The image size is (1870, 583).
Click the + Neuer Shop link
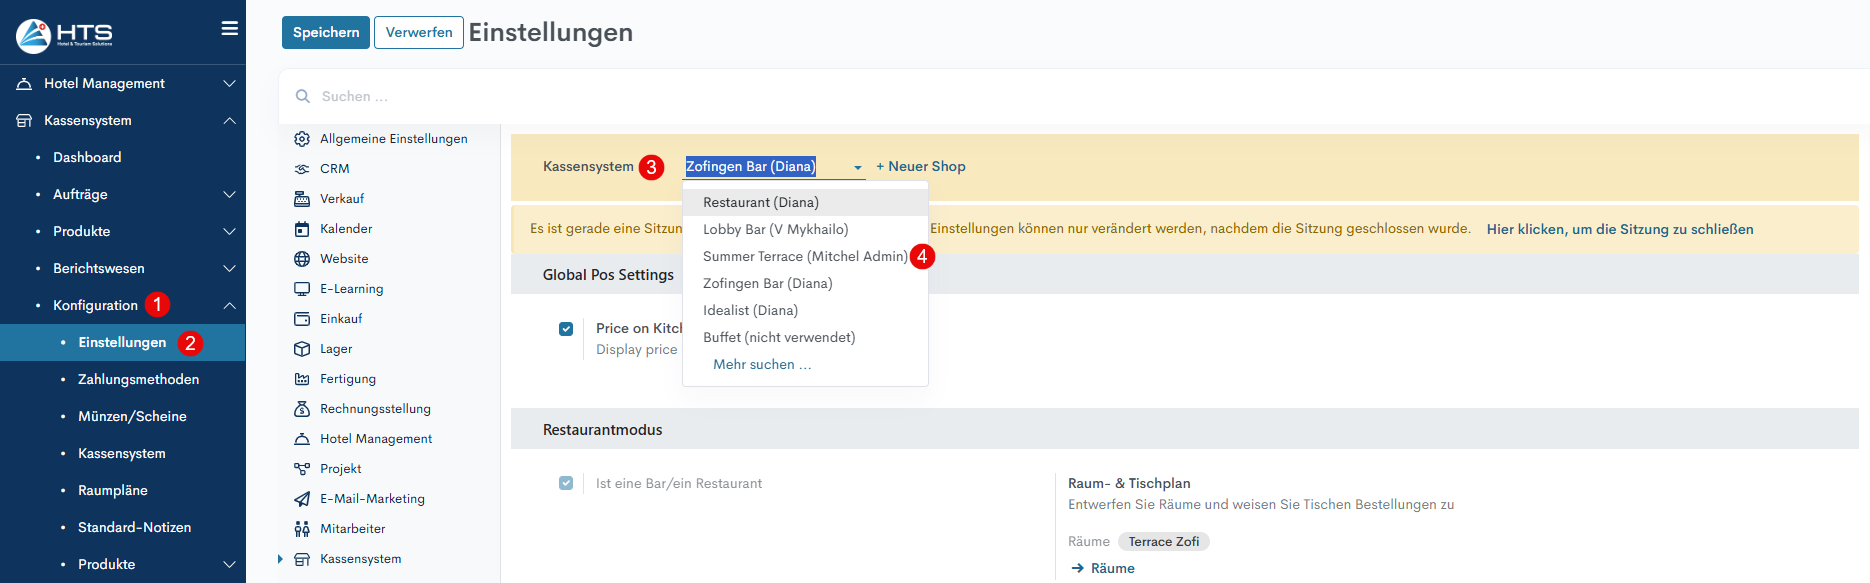[x=920, y=167]
